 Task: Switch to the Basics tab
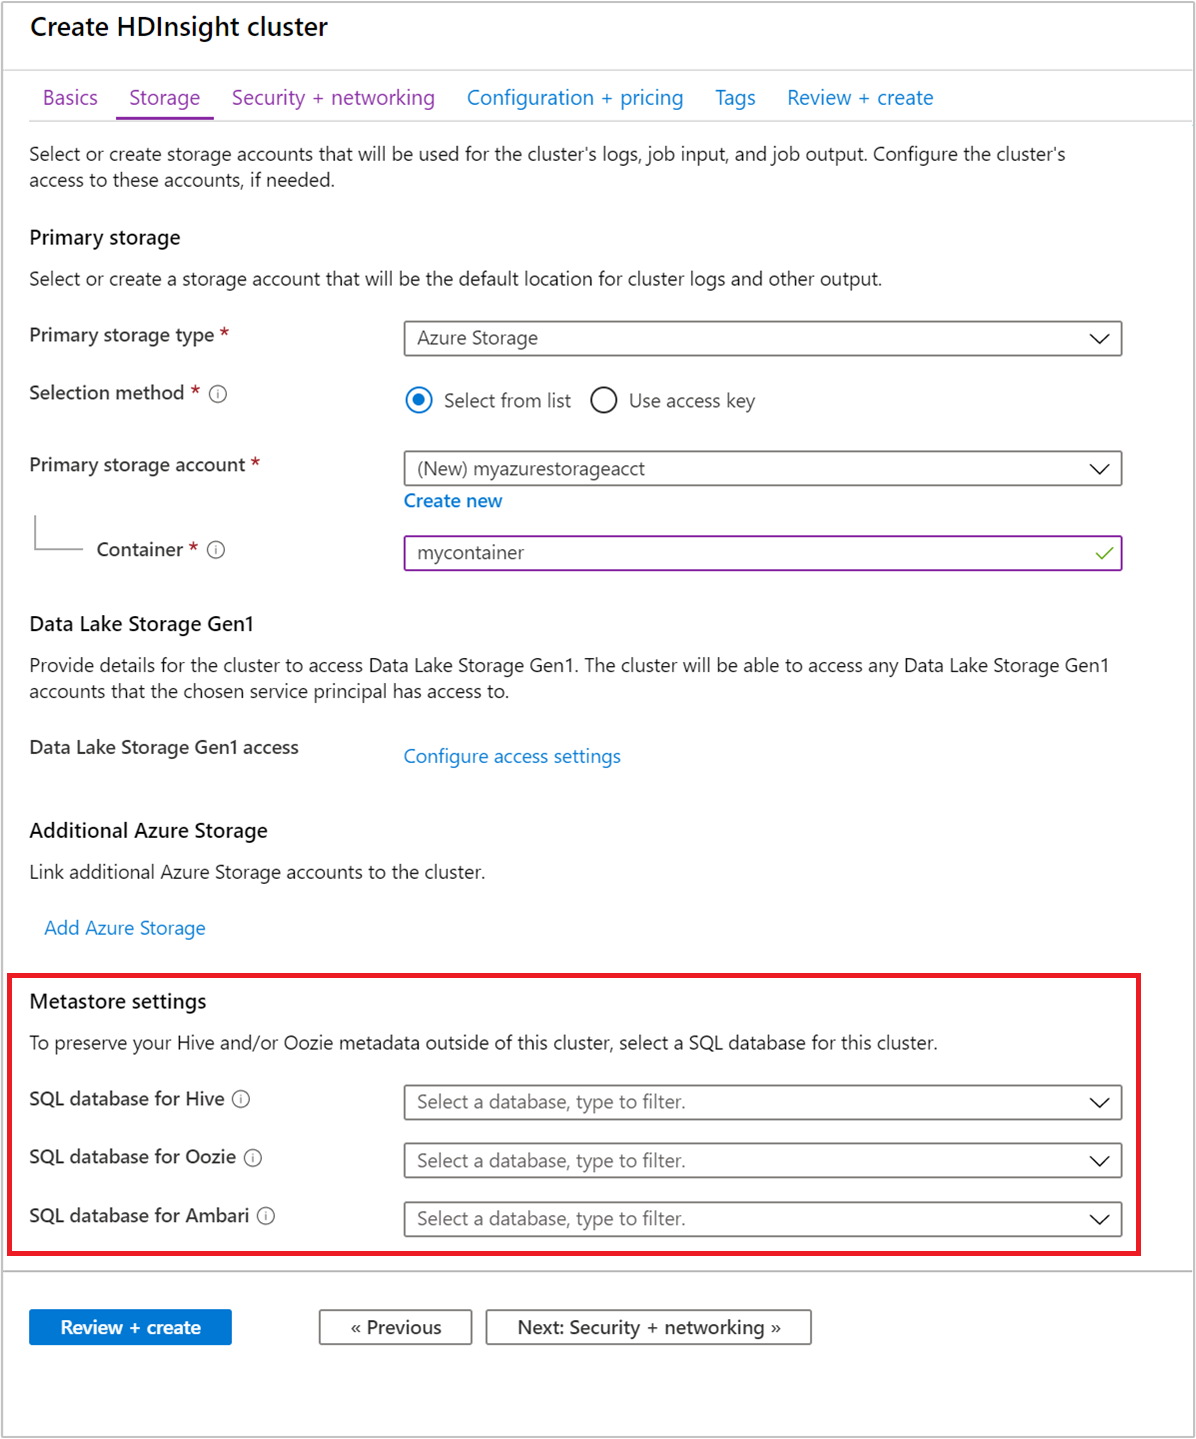point(70,98)
